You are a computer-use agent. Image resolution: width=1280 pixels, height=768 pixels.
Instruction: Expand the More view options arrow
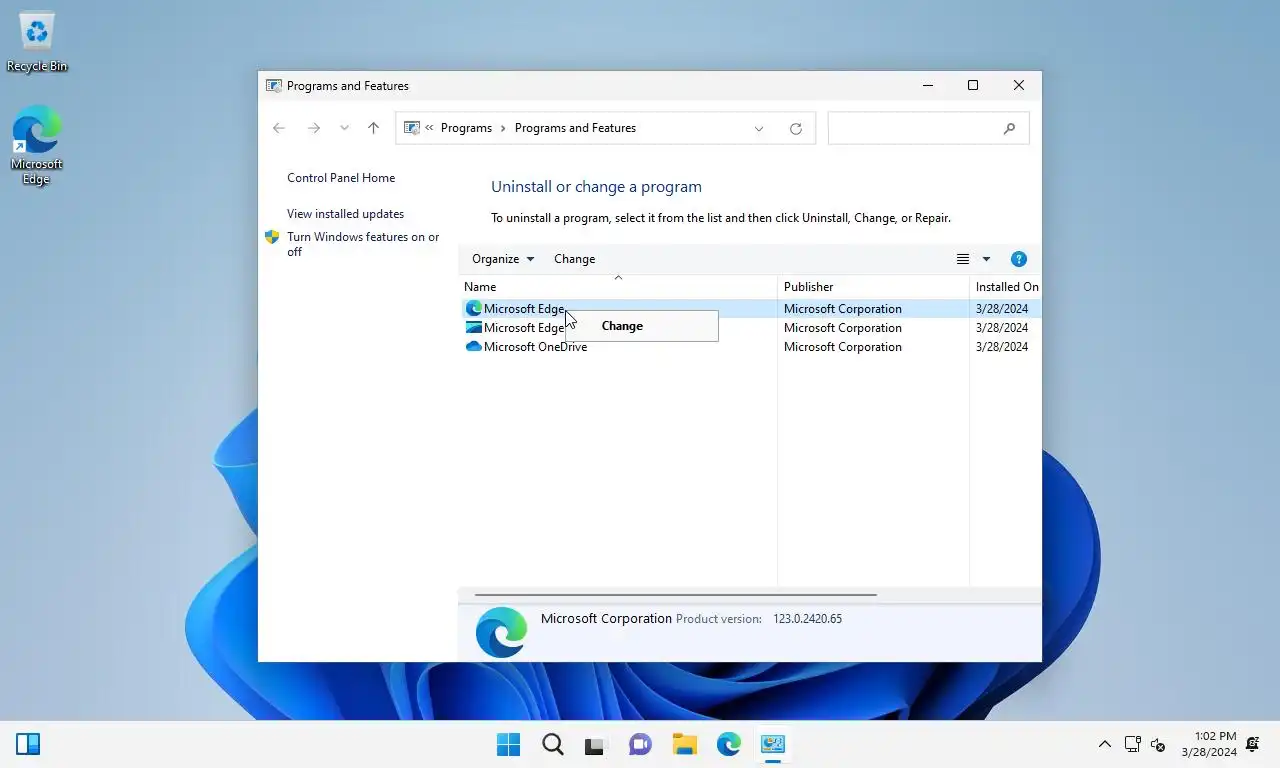coord(986,259)
